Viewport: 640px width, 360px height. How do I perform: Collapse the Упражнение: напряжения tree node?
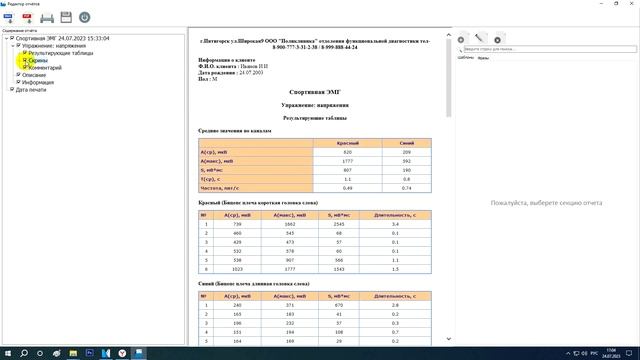coord(13,46)
